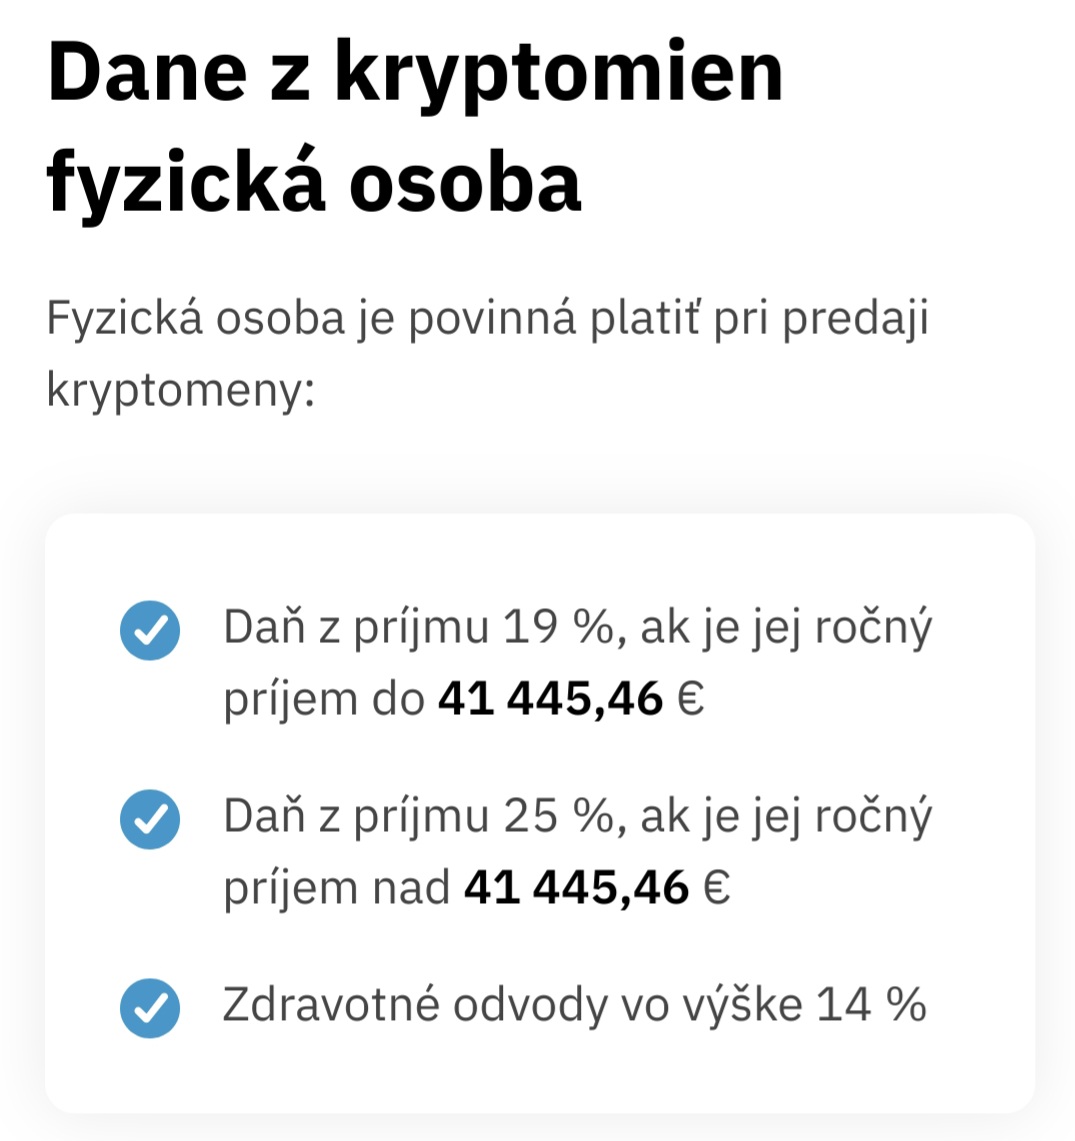Screen dimensions: 1075x1141
Task: Click the € symbol after "príjem nad" amount
Action: pos(717,887)
